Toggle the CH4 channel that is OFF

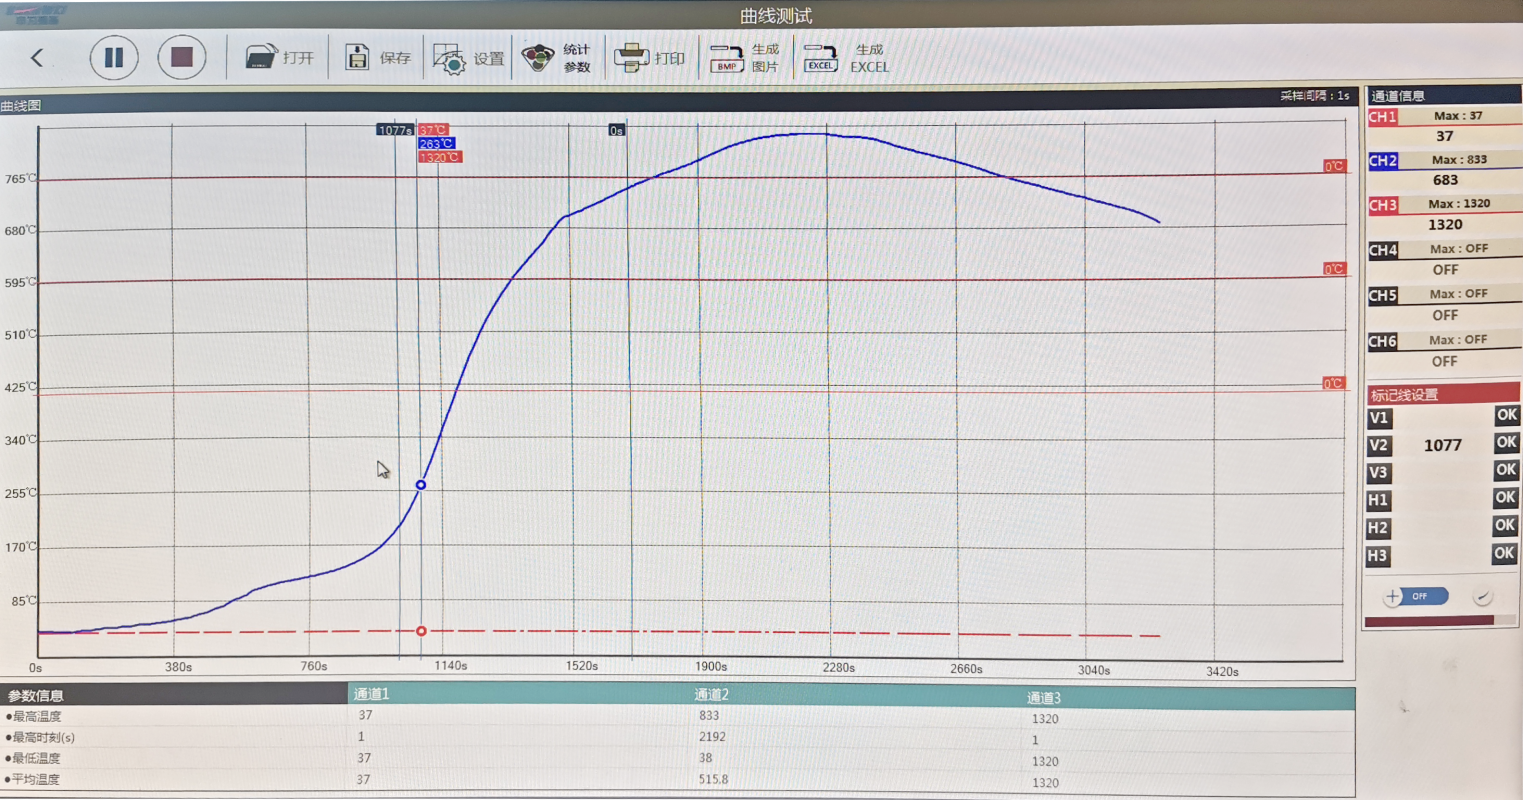click(x=1383, y=250)
